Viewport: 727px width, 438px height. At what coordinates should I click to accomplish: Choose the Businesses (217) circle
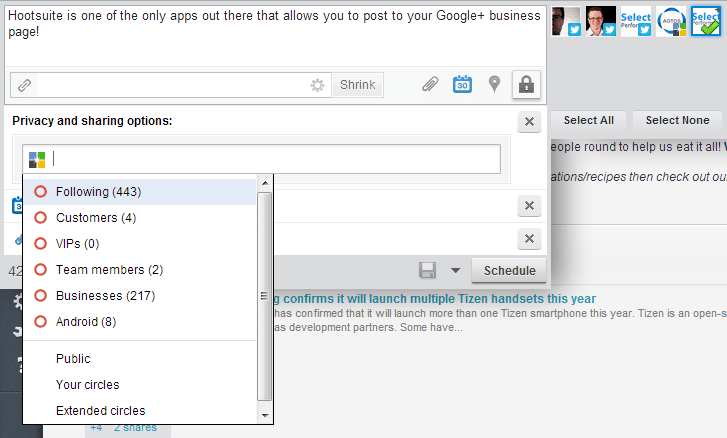140,296
